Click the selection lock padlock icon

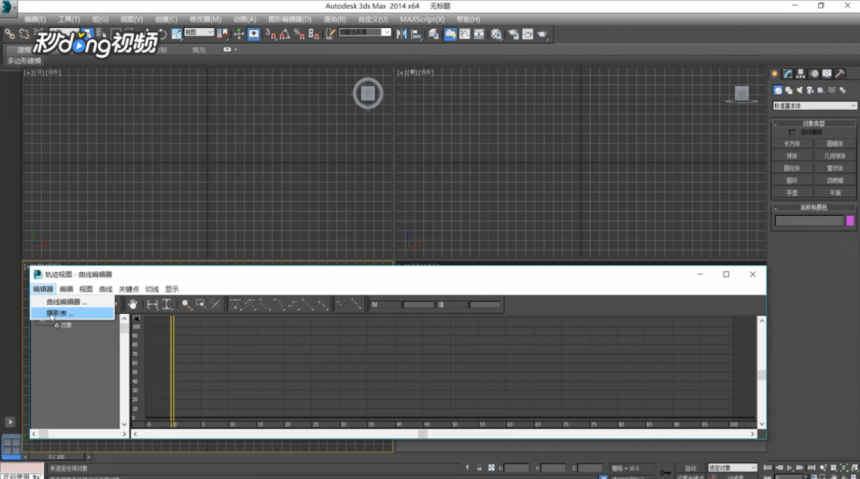pyautogui.click(x=479, y=468)
